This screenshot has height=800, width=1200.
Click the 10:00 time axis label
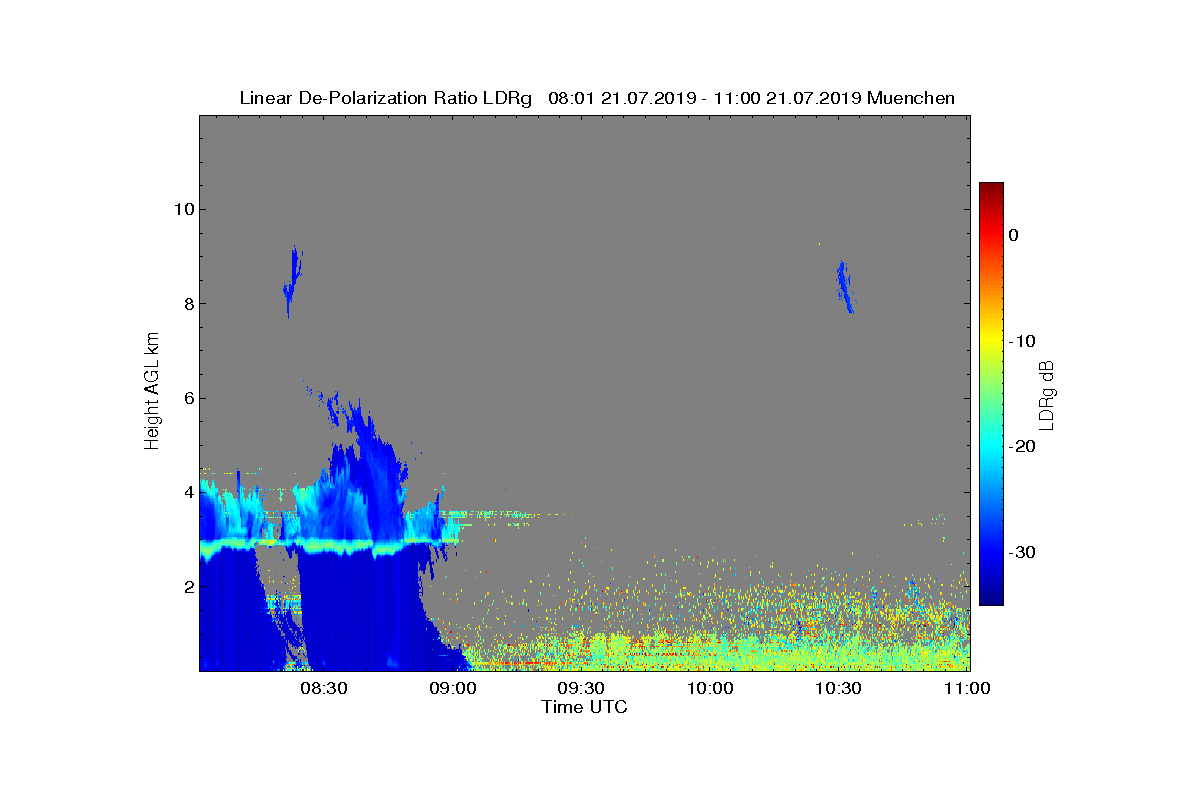tap(711, 688)
